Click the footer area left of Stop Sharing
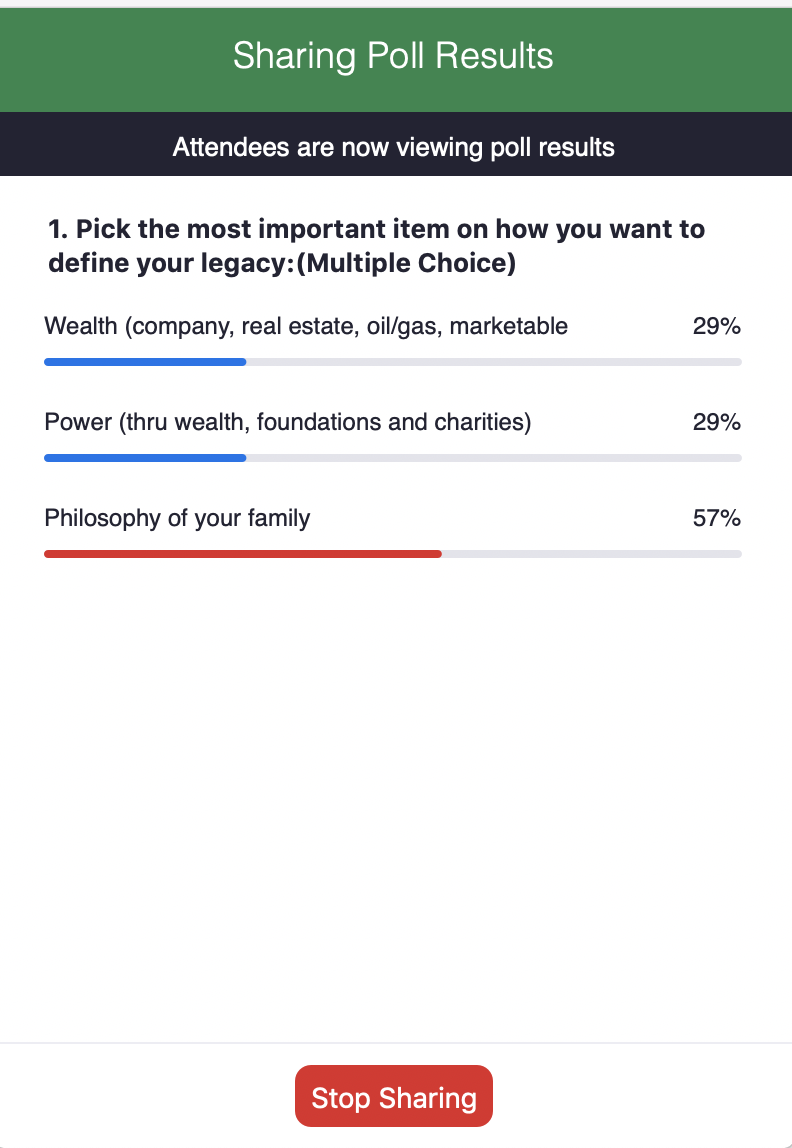This screenshot has width=792, height=1148. (148, 1097)
